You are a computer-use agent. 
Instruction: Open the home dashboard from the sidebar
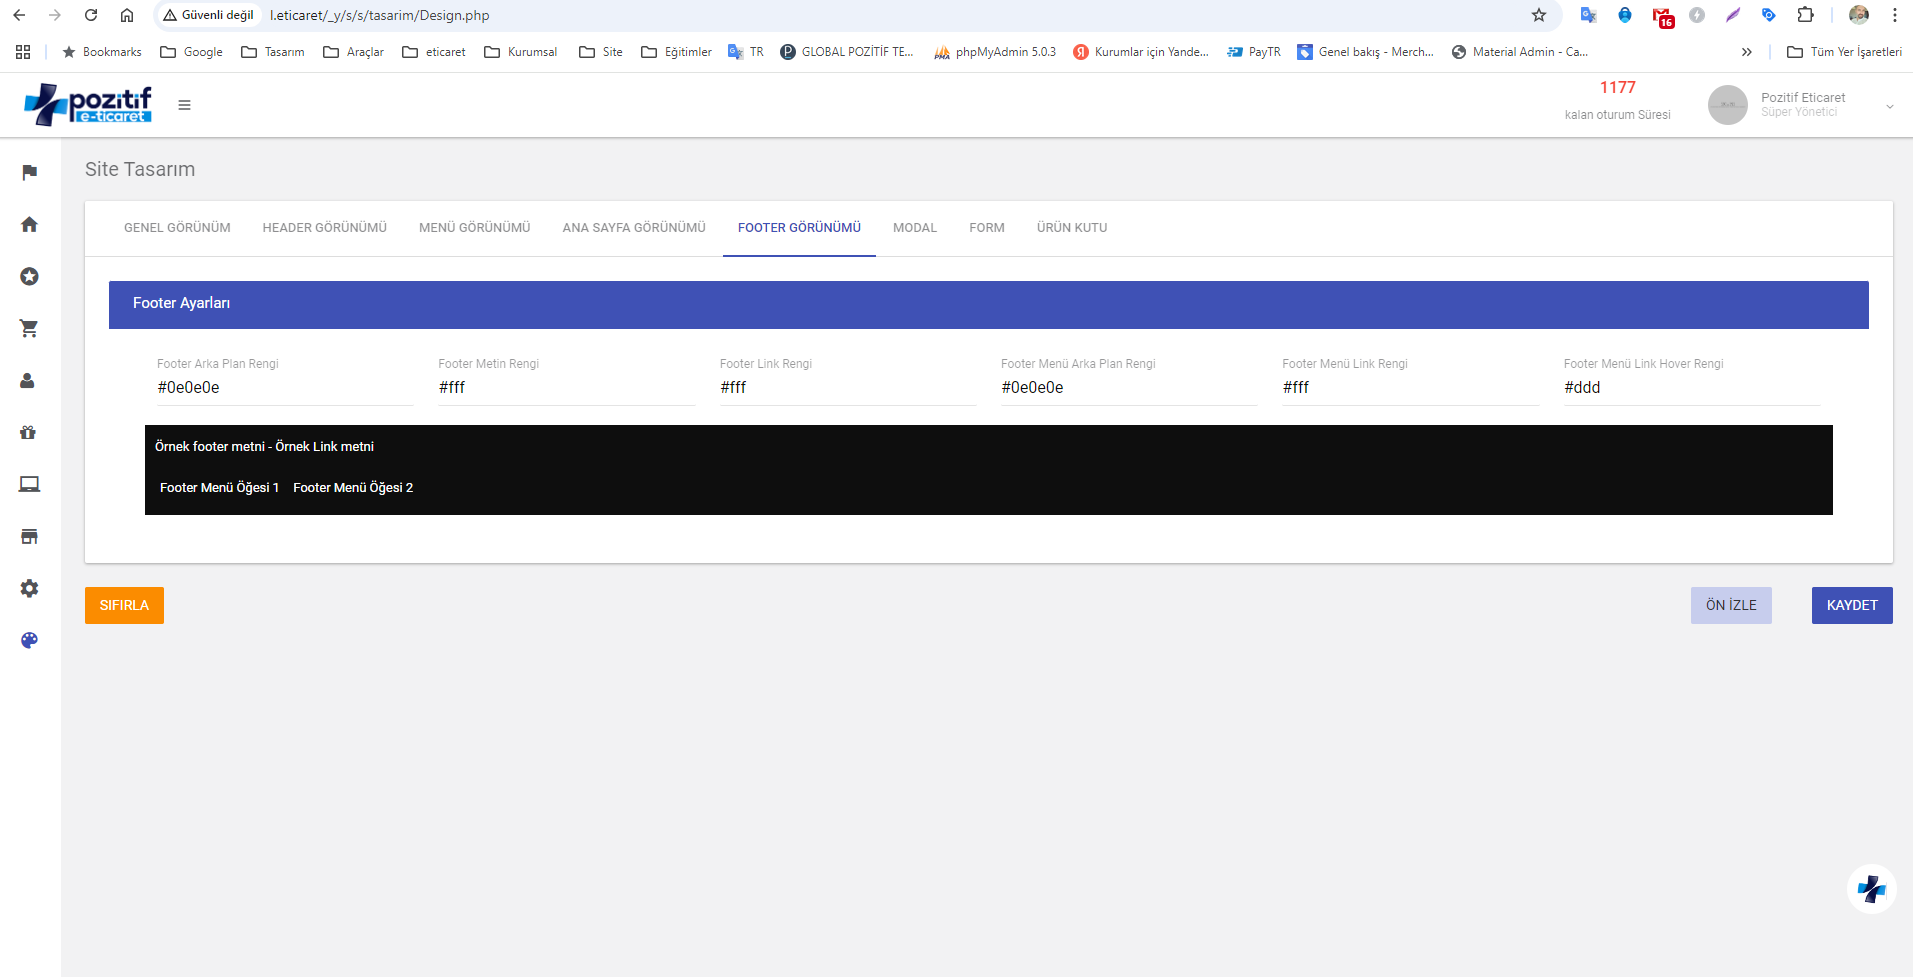point(29,224)
